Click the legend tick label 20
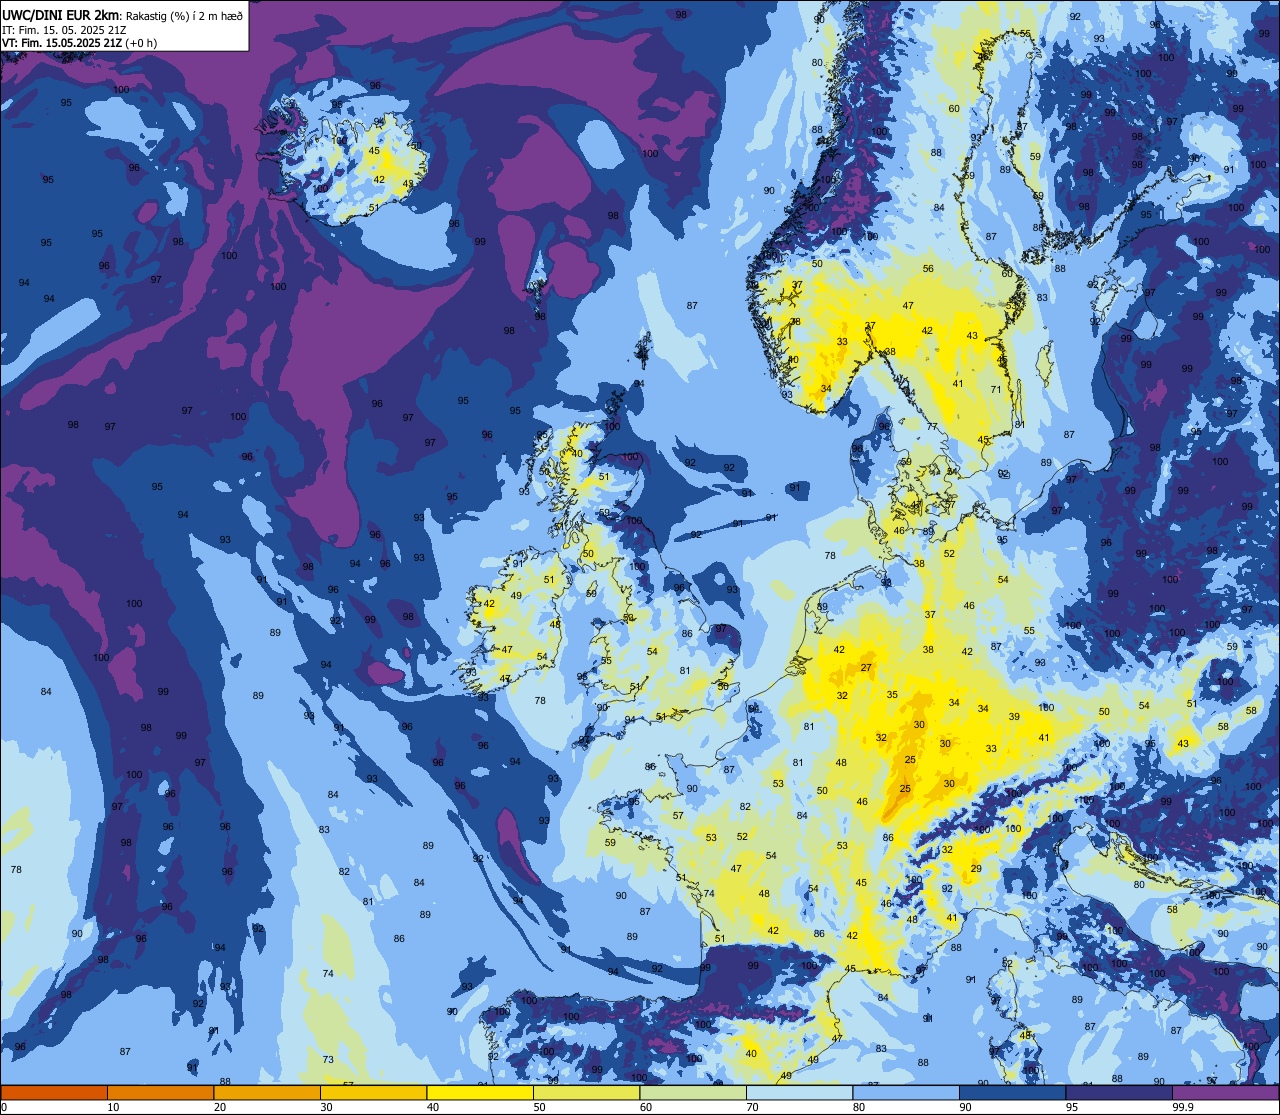This screenshot has width=1280, height=1115. coord(219,1107)
